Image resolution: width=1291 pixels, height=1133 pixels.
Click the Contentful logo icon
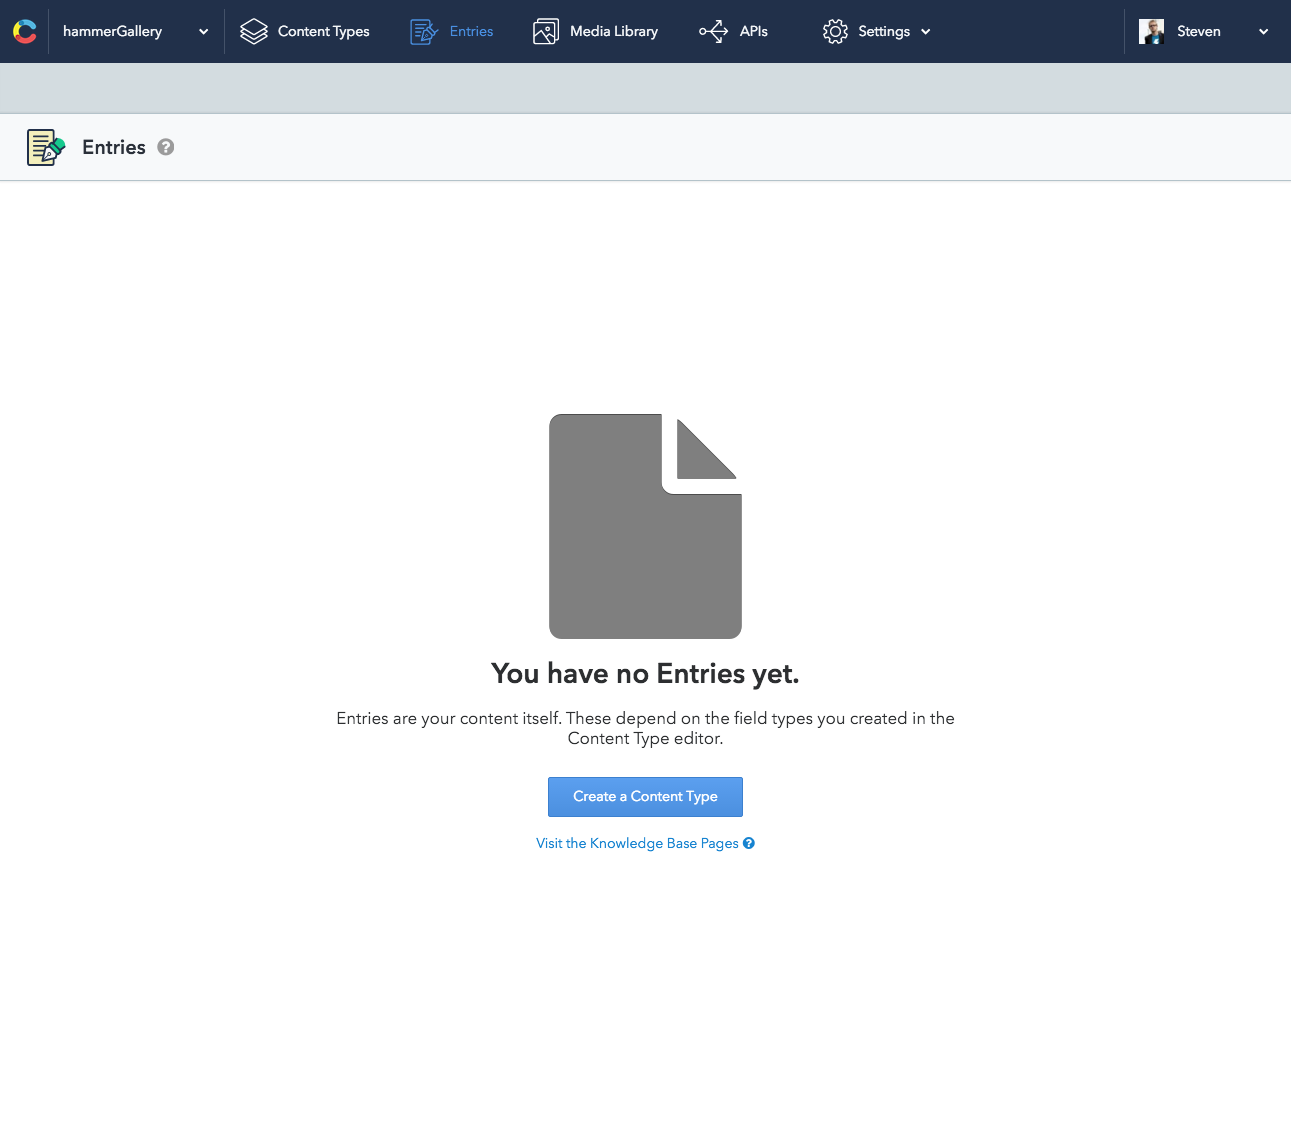tap(25, 32)
